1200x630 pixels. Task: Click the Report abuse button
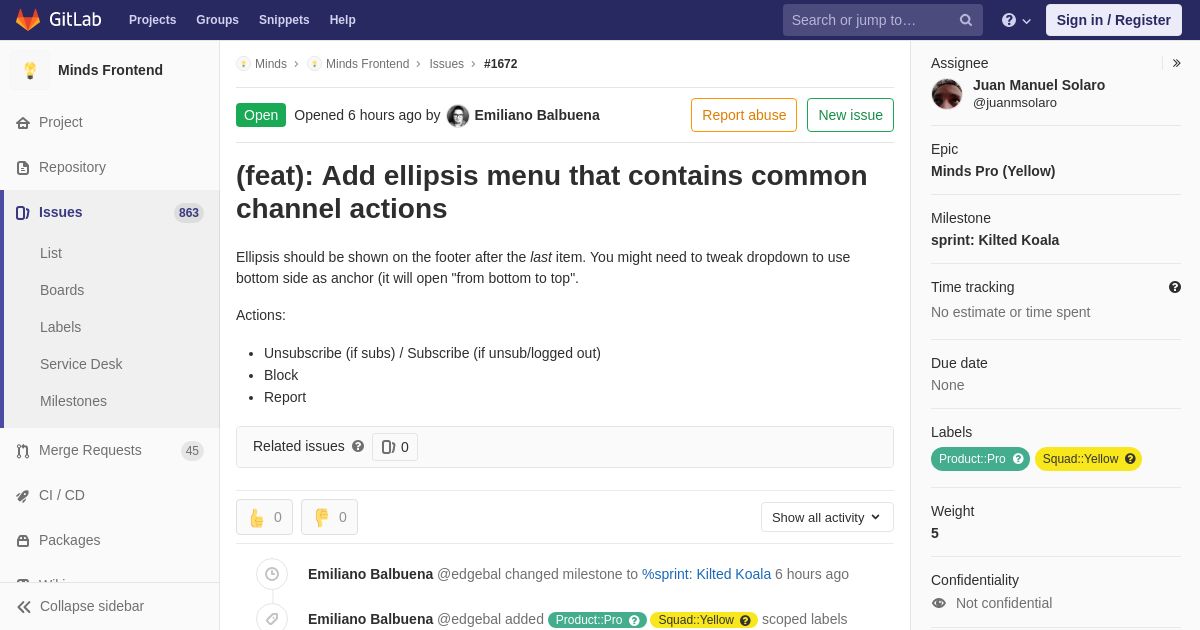click(744, 115)
